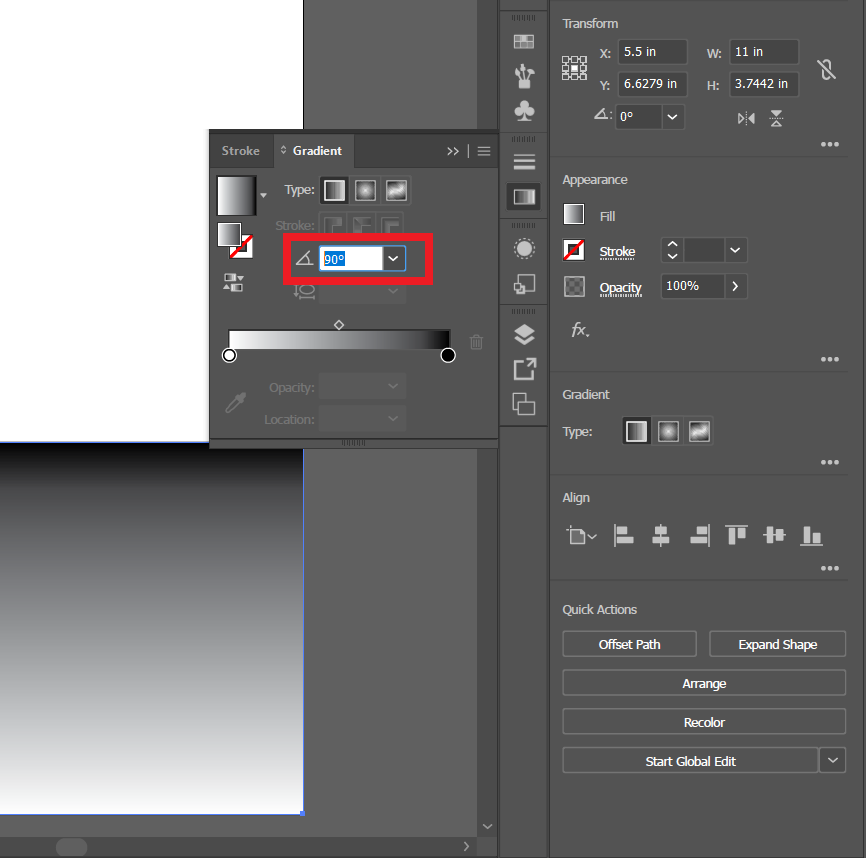Select the black gradient stop on the slider
The image size is (866, 858).
pyautogui.click(x=448, y=355)
